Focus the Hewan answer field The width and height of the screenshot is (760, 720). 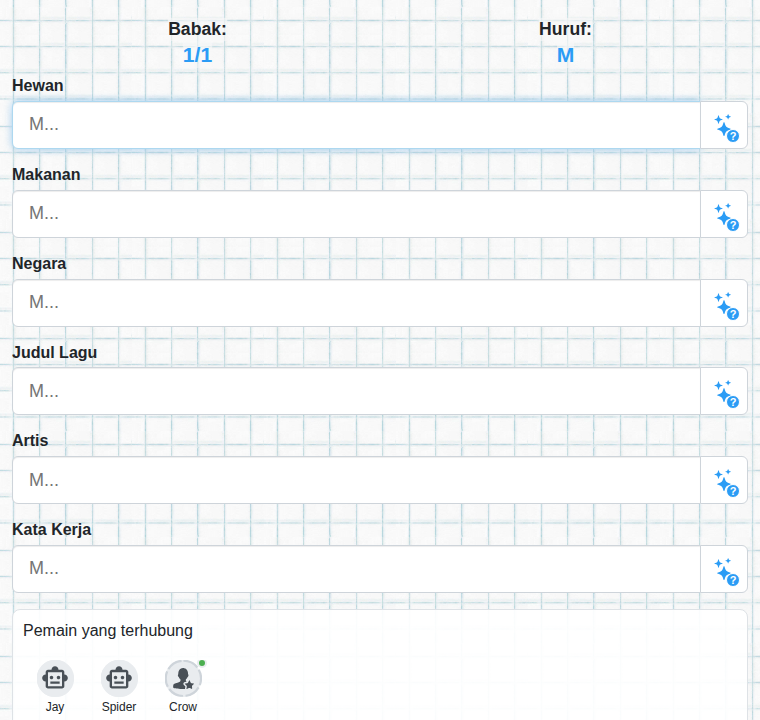tap(356, 125)
